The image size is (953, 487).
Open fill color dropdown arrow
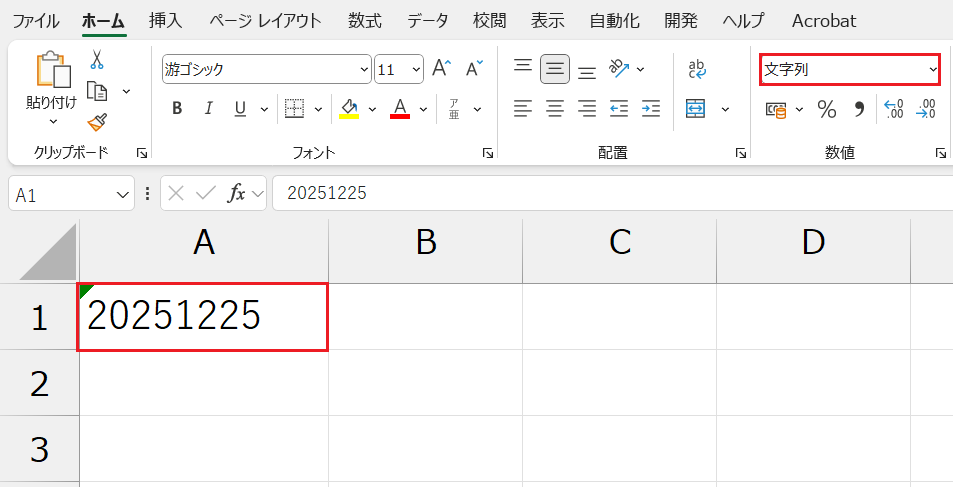coord(373,109)
